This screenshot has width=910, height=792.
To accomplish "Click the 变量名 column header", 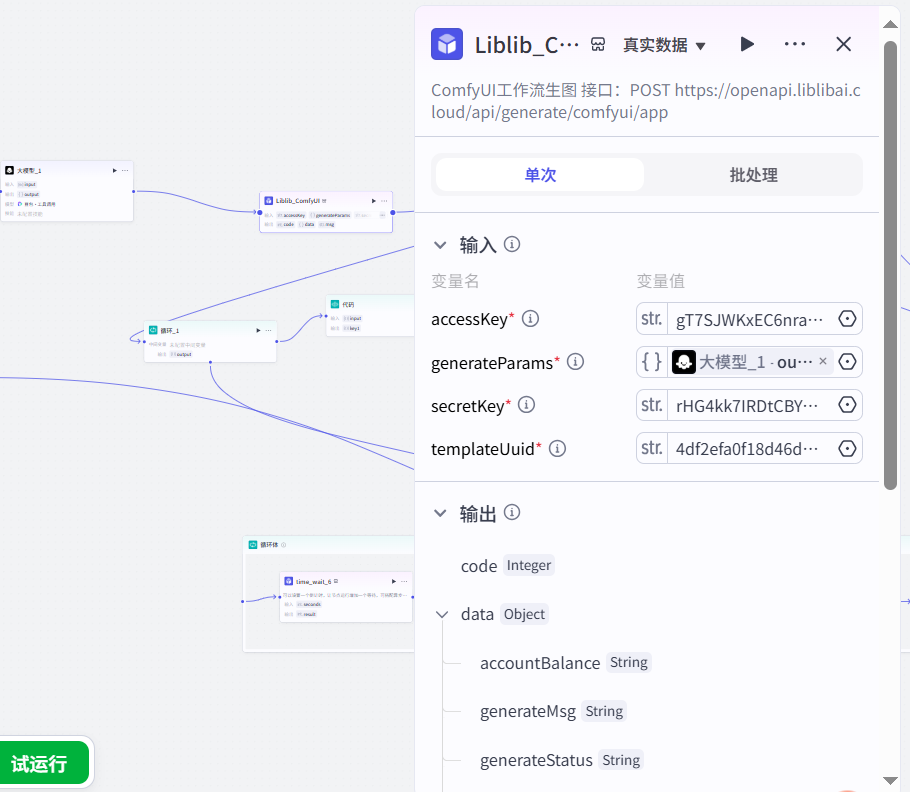I will tap(454, 281).
